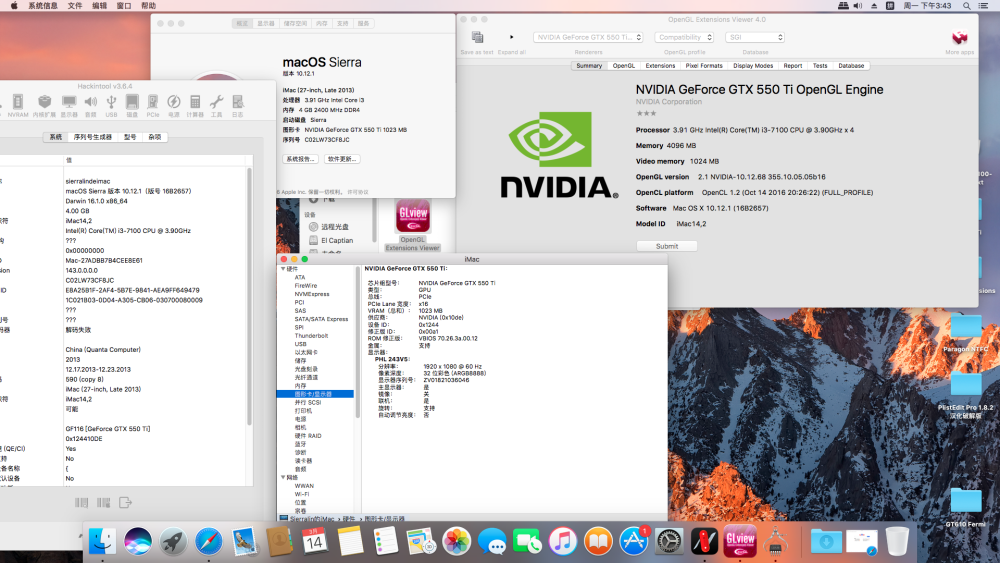
Task: Open the 编辑 menu in menu bar
Action: pyautogui.click(x=99, y=6)
